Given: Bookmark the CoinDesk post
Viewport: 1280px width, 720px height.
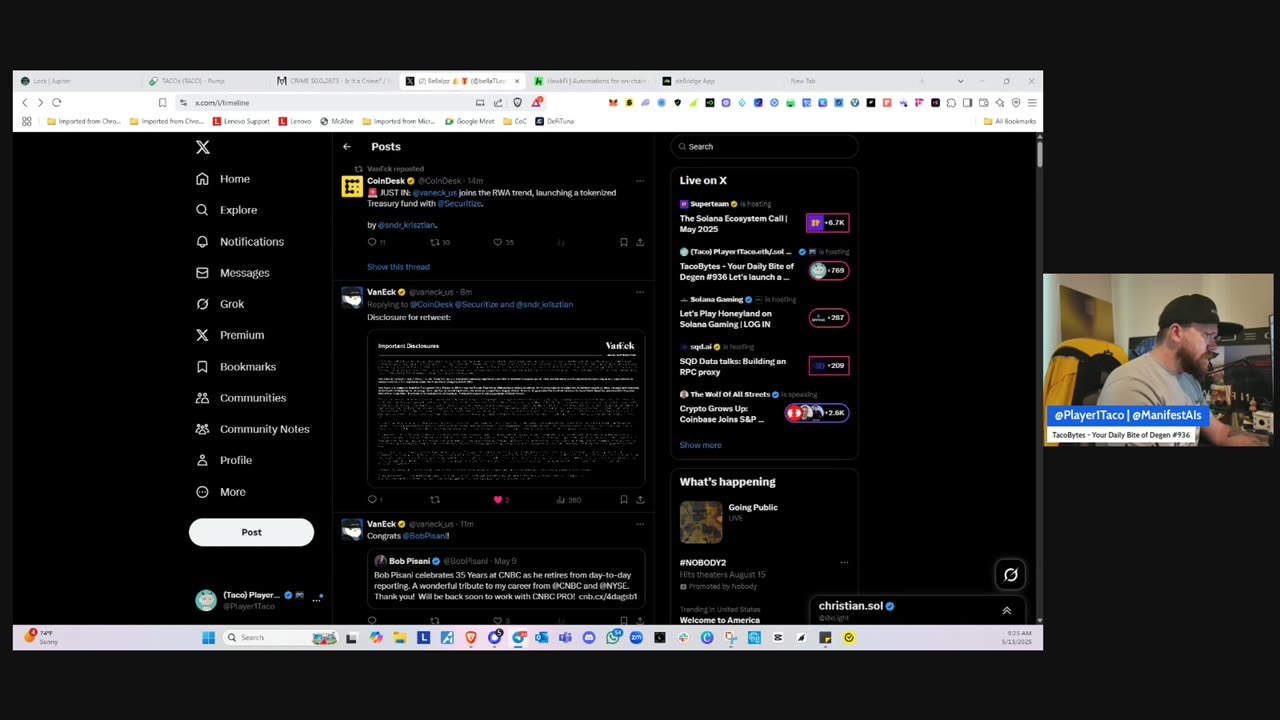Looking at the screenshot, I should tap(623, 242).
